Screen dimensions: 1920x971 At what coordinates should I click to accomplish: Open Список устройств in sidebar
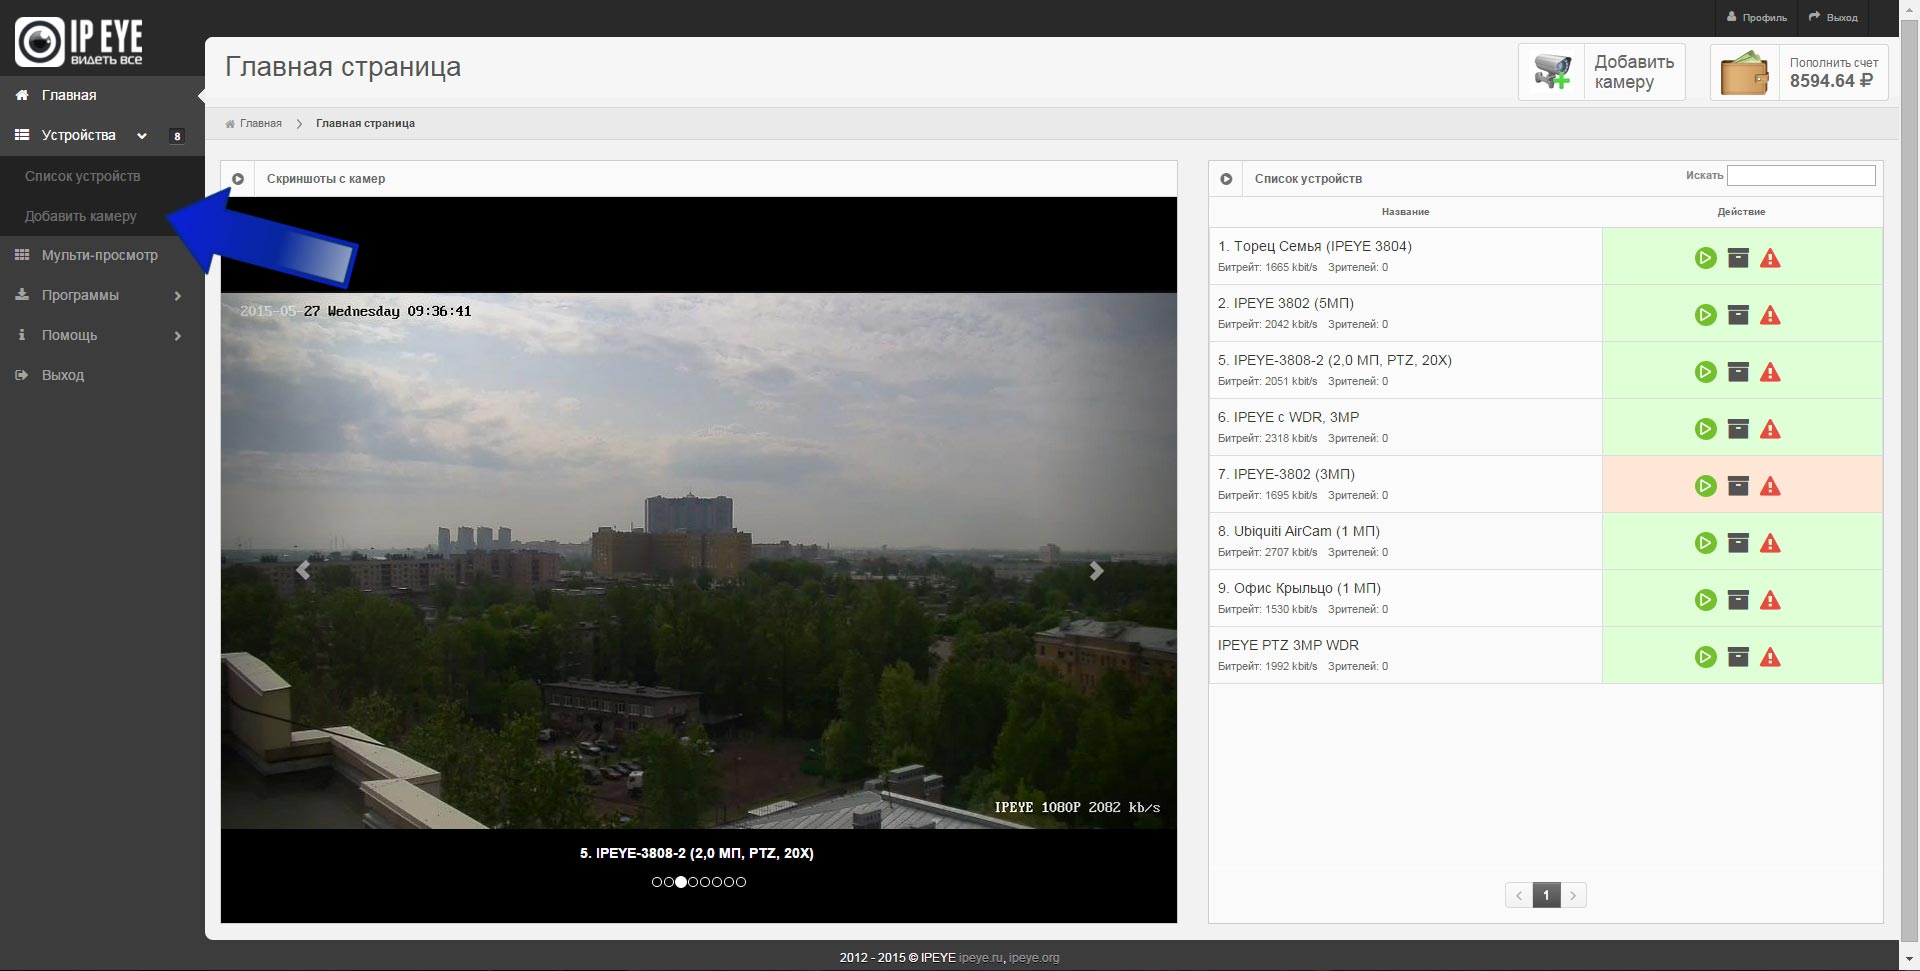(82, 176)
